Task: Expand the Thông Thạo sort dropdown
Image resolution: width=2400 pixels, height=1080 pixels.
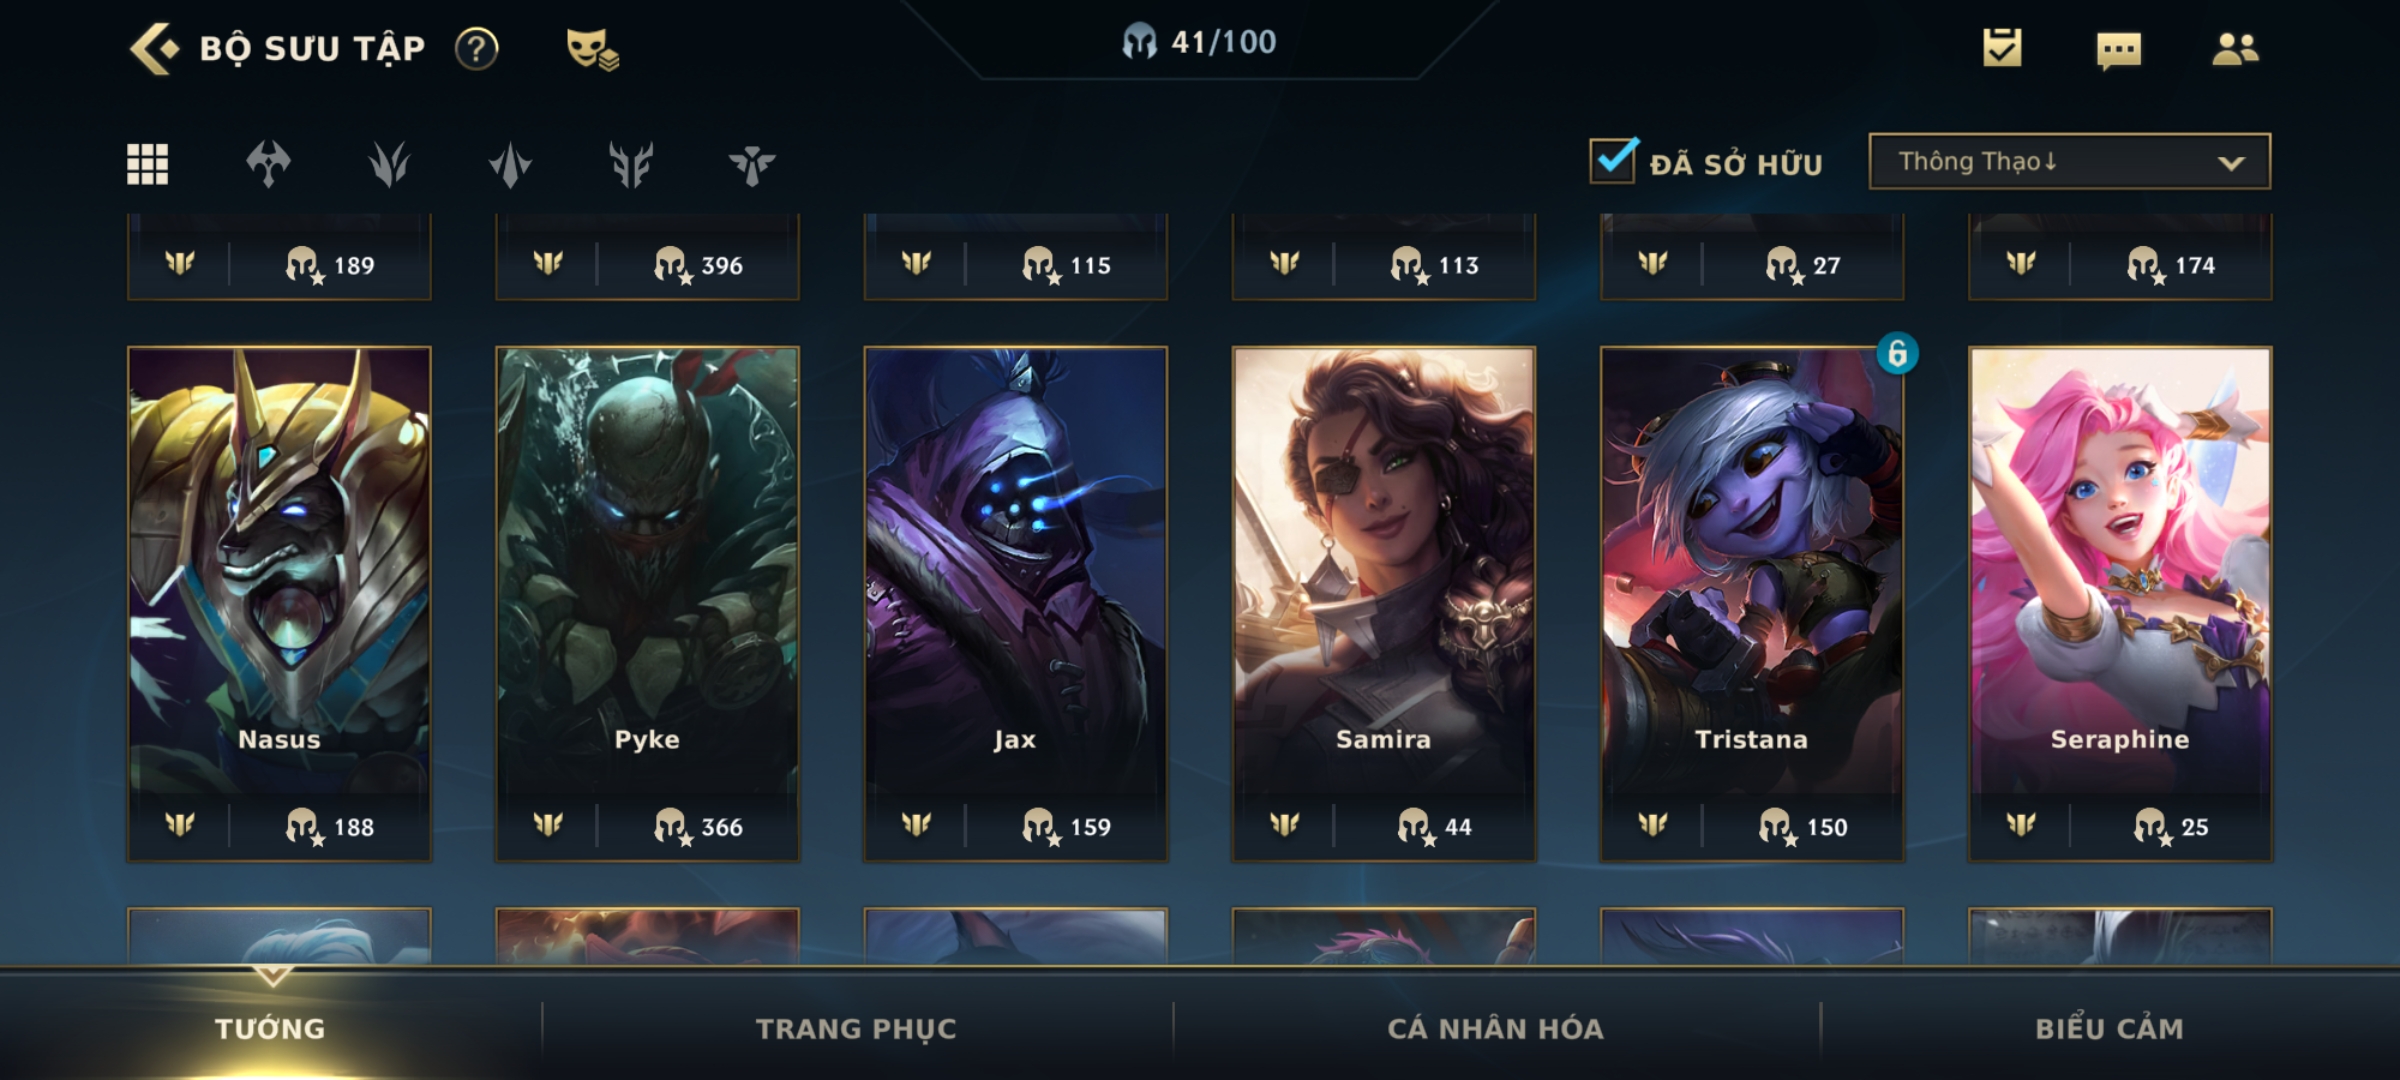Action: tap(2069, 161)
